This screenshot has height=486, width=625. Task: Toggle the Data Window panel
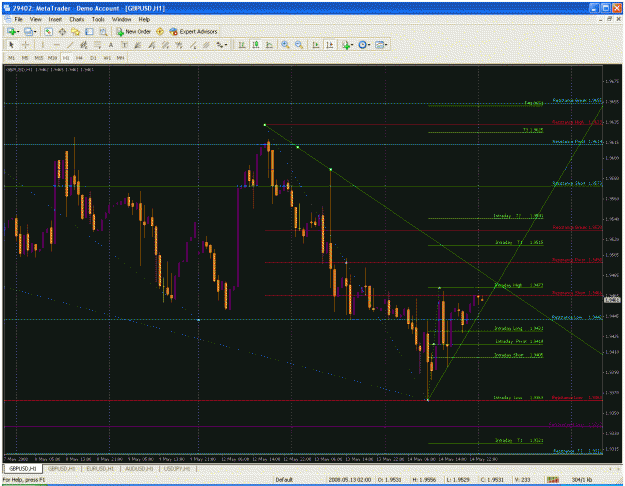pyautogui.click(x=62, y=31)
